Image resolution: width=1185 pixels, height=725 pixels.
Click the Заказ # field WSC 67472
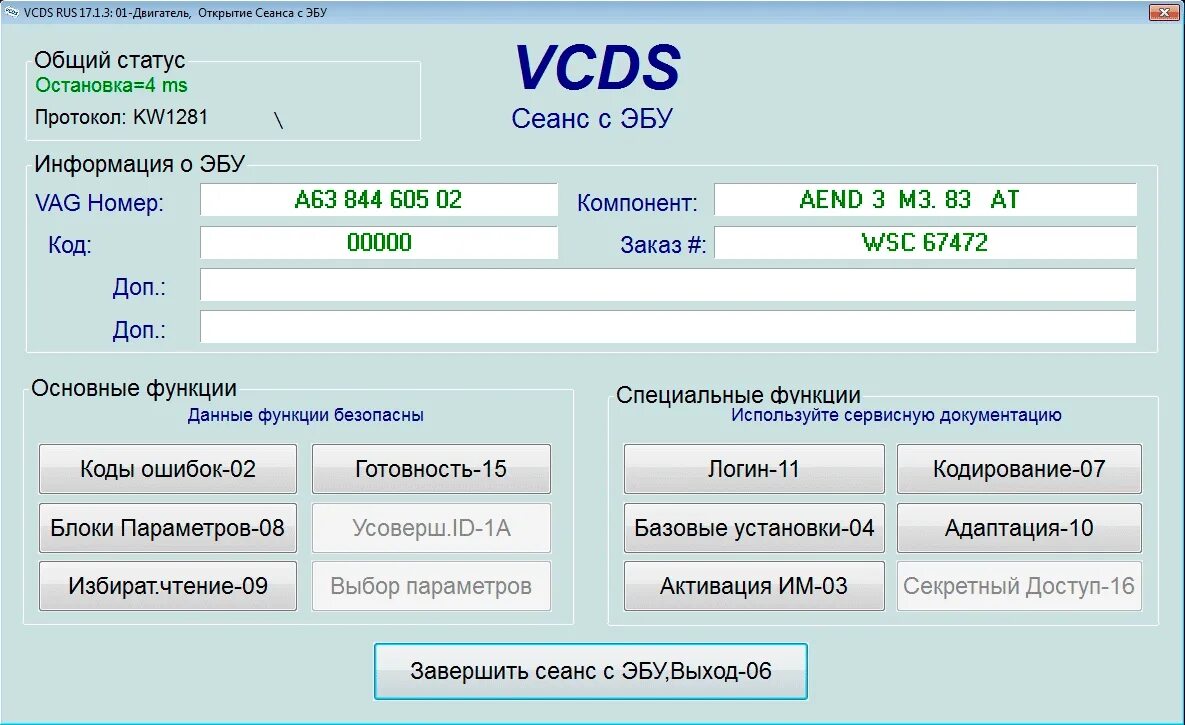[925, 243]
